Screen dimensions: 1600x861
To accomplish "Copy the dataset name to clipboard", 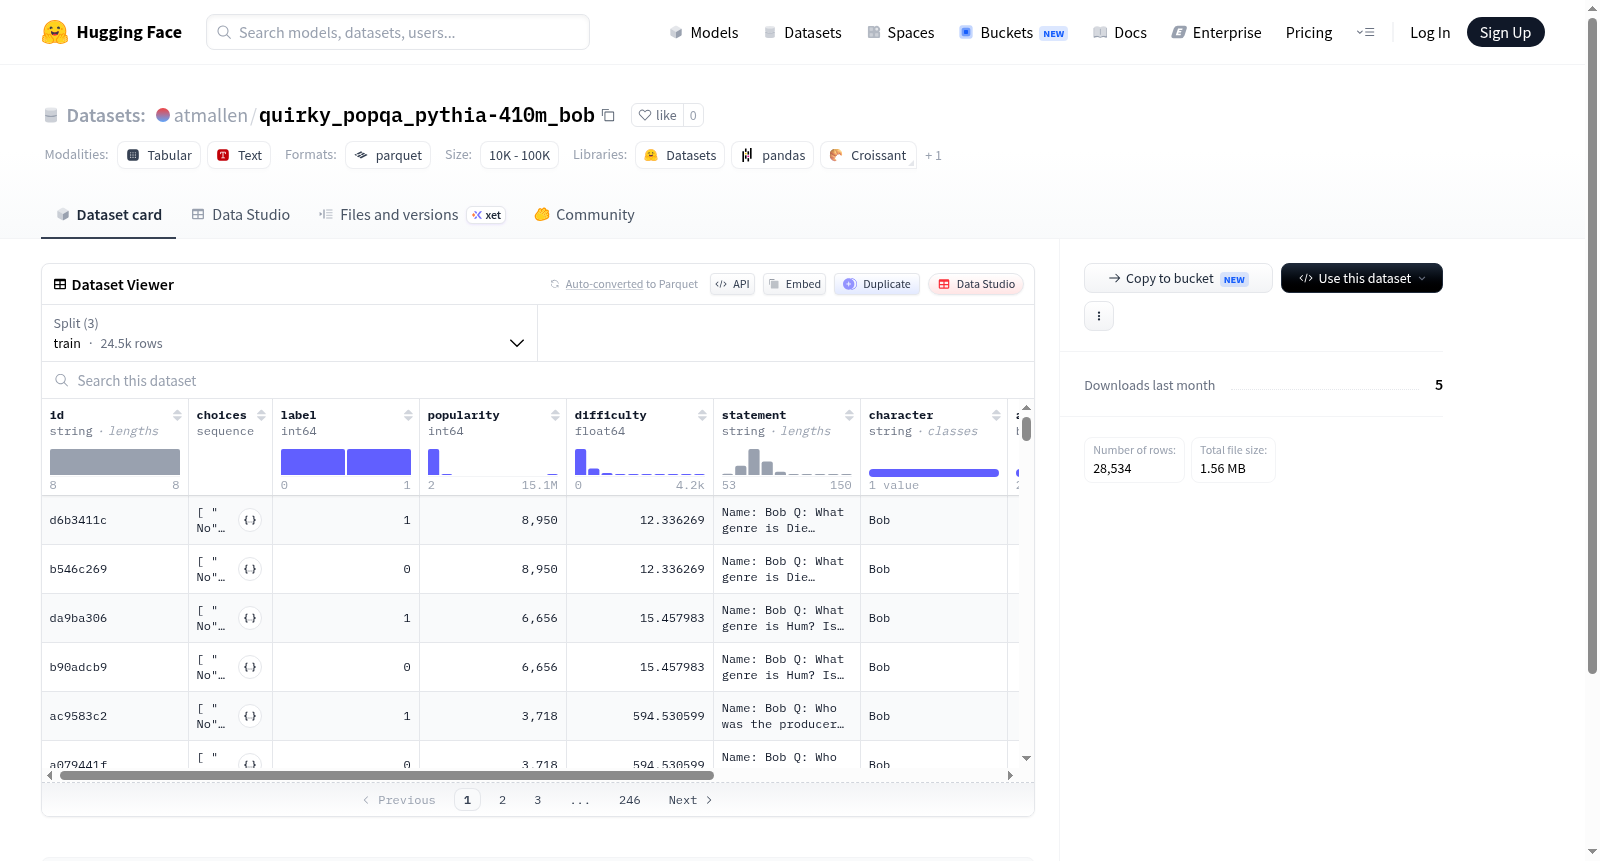I will 608,115.
